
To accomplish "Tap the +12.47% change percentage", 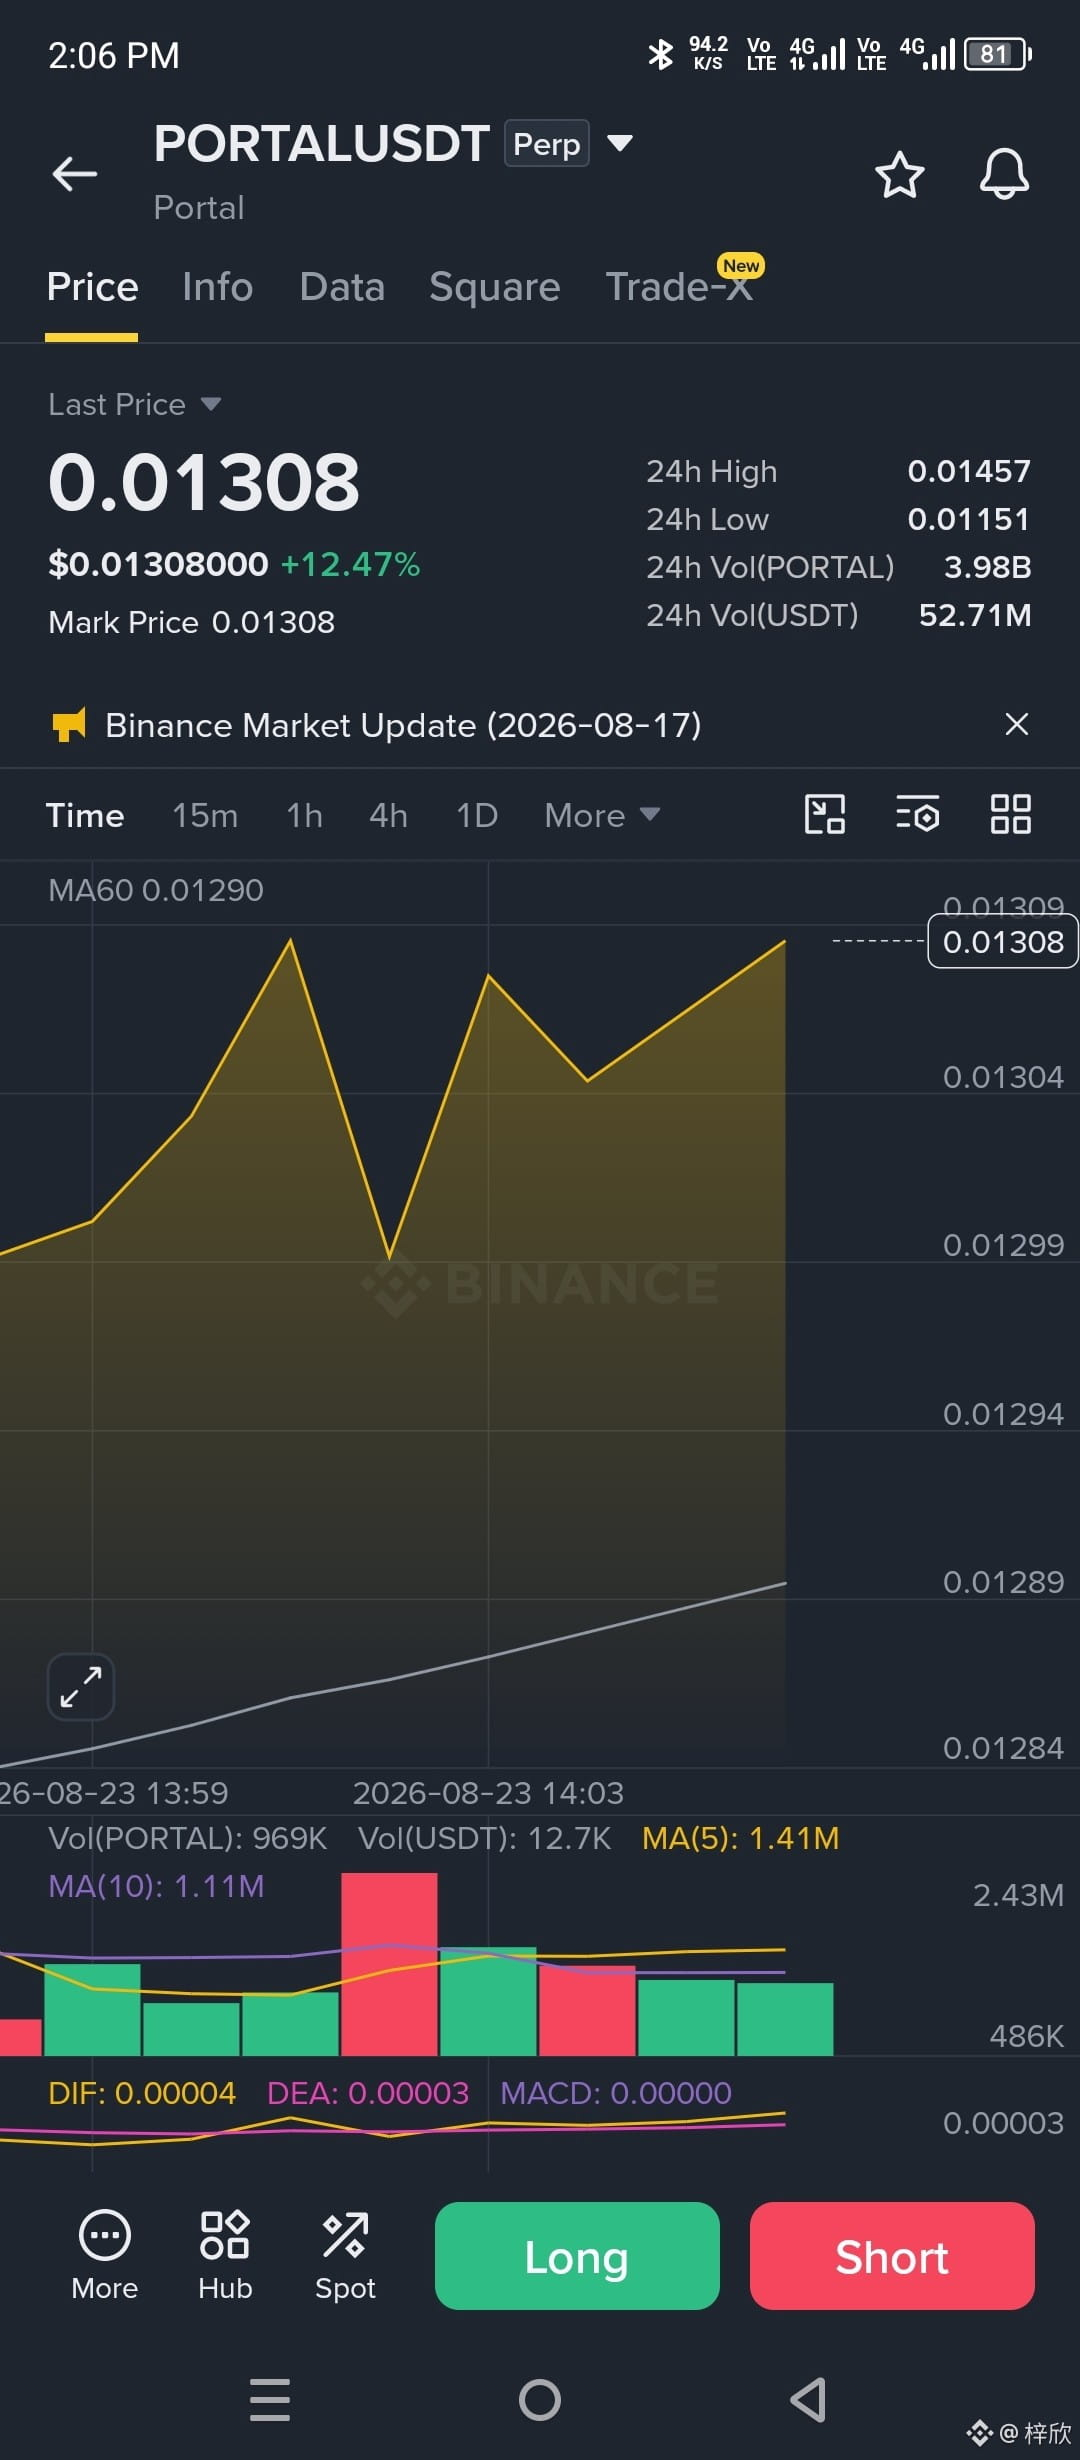I will pyautogui.click(x=350, y=564).
